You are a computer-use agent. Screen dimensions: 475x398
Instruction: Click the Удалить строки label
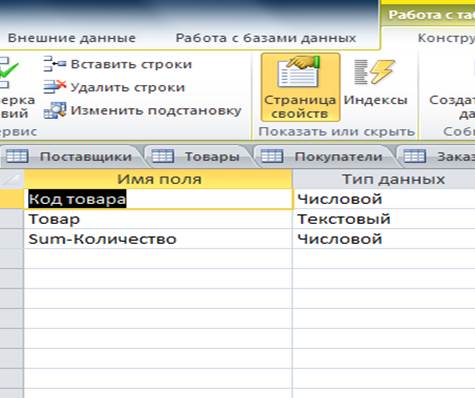[x=128, y=87]
